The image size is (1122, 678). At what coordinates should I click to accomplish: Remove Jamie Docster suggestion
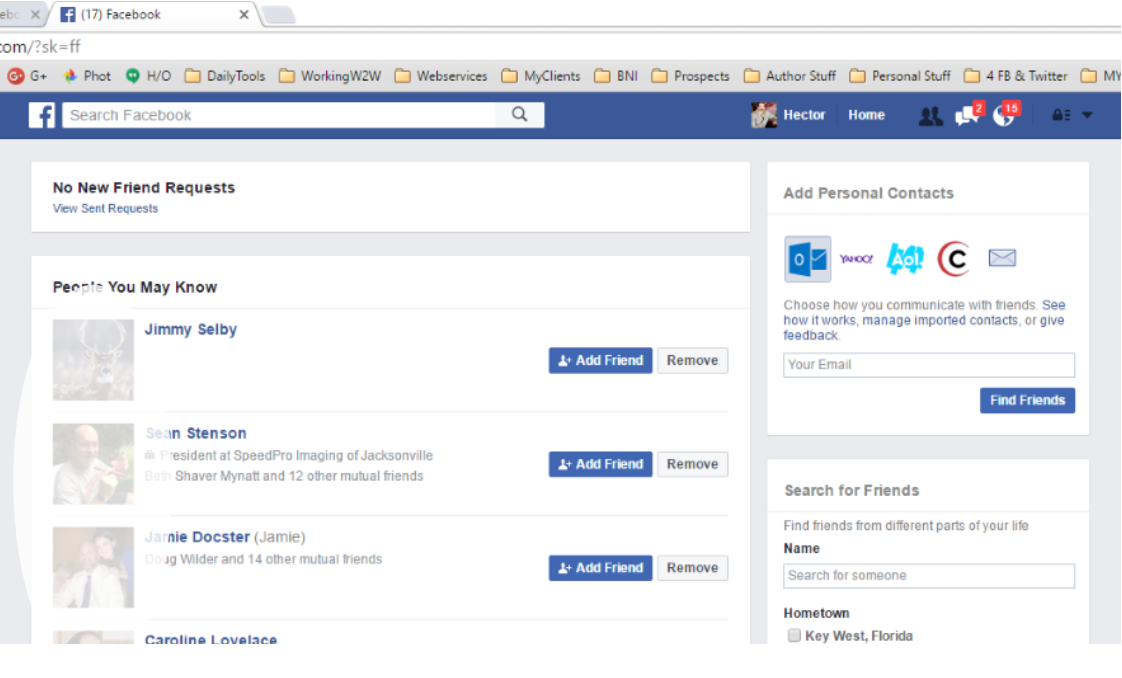[692, 568]
